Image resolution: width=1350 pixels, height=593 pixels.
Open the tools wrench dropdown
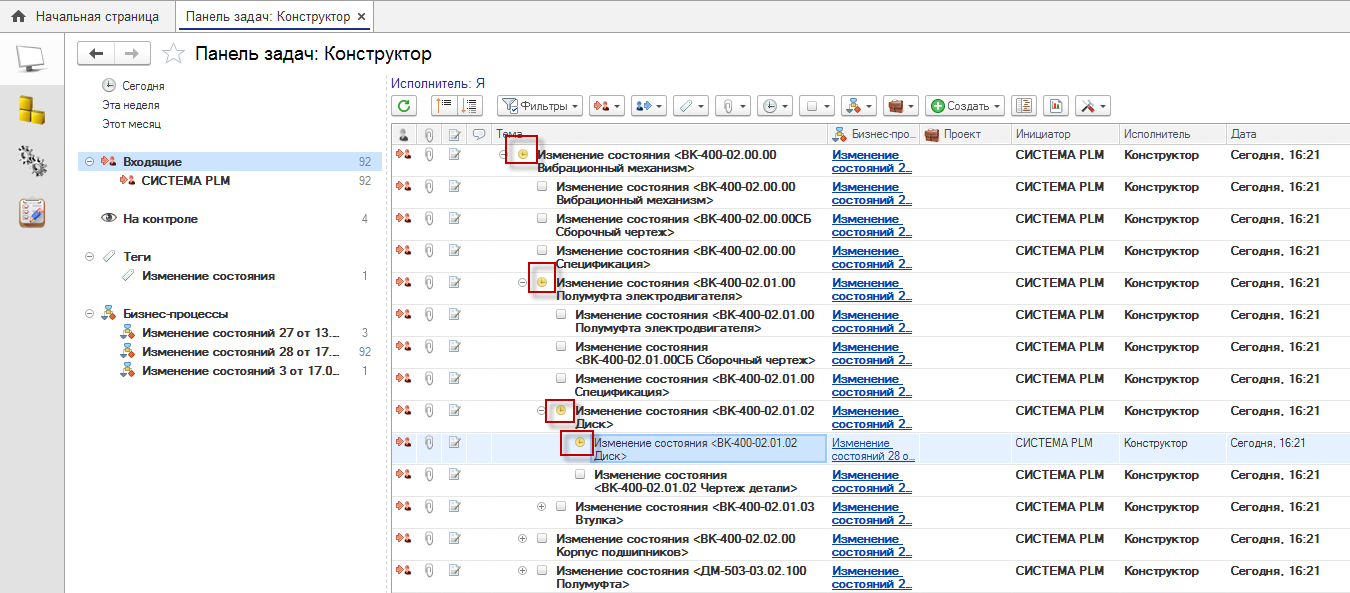[x=1092, y=106]
